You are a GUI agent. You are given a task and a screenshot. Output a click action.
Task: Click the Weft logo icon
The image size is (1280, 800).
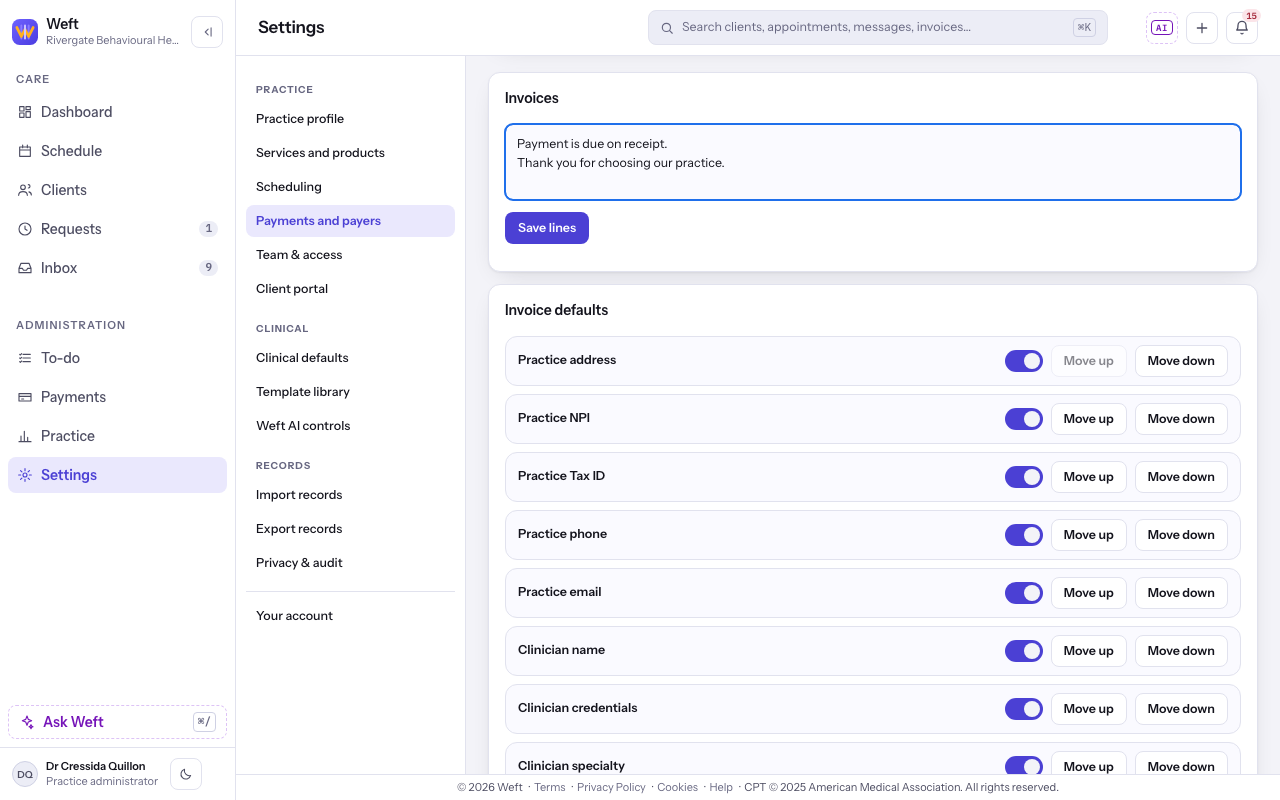[25, 32]
